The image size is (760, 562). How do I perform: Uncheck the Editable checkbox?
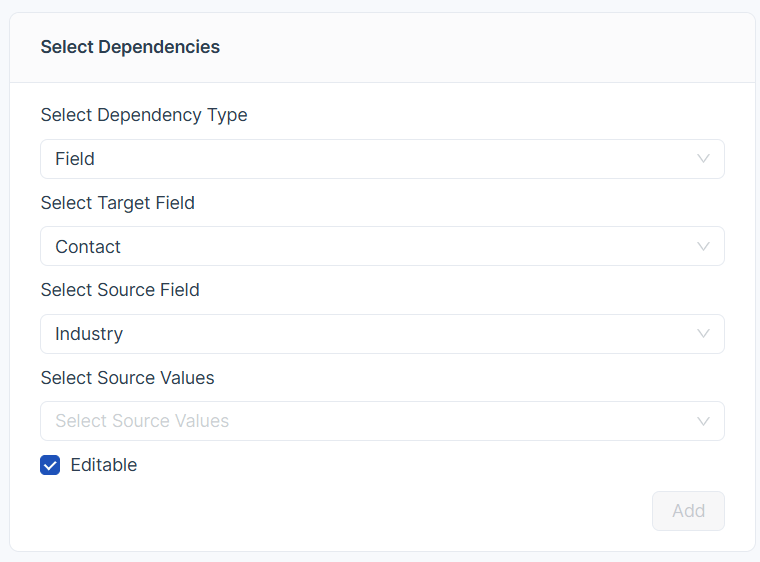(50, 465)
